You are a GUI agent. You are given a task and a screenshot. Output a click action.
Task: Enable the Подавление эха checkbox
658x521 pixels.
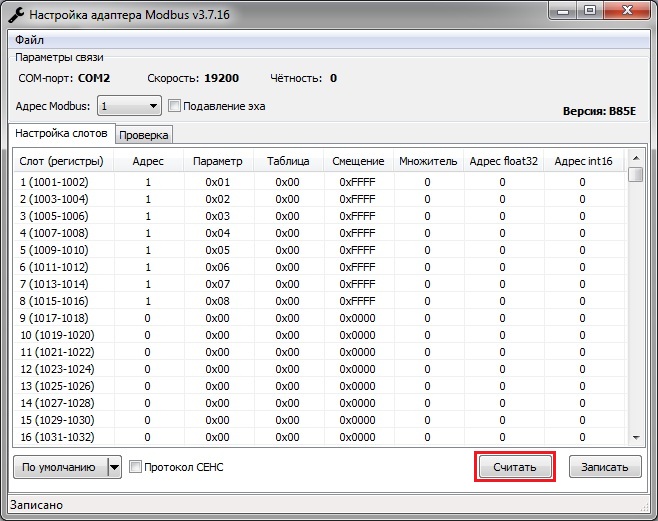coord(174,106)
